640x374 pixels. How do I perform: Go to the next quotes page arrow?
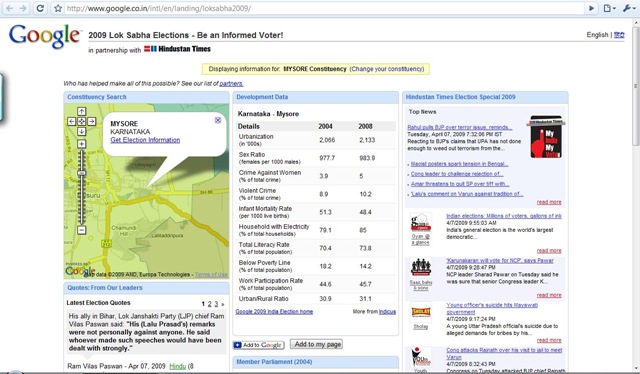pos(222,304)
